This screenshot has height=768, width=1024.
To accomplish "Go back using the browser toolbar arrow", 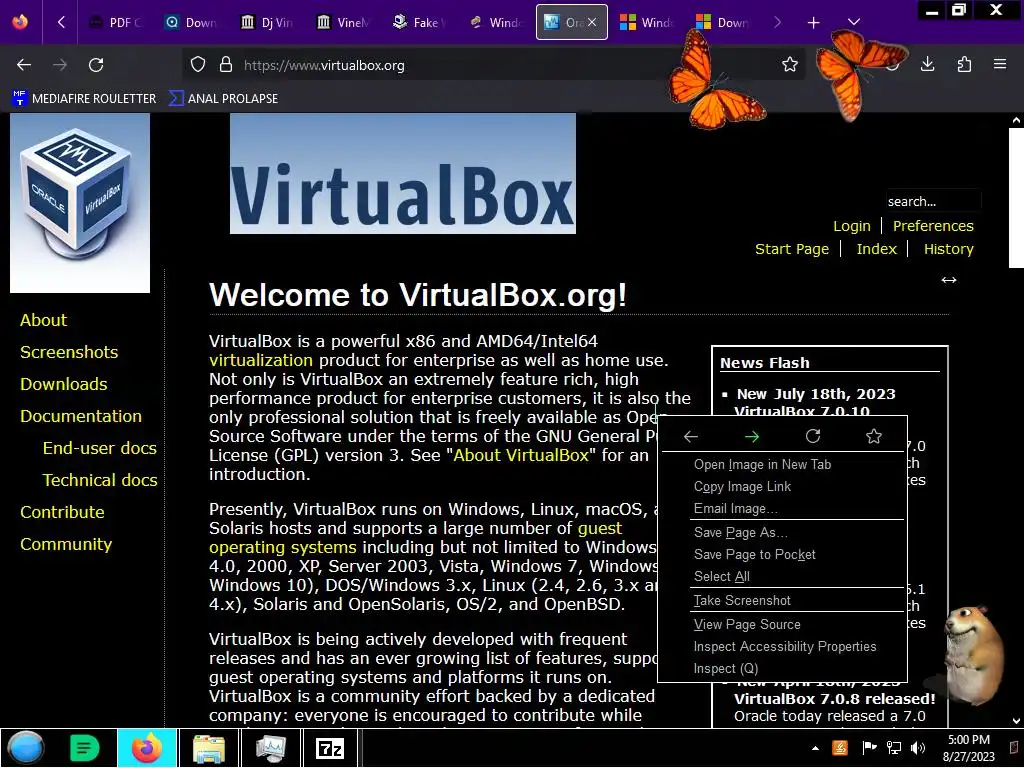I will 24,65.
